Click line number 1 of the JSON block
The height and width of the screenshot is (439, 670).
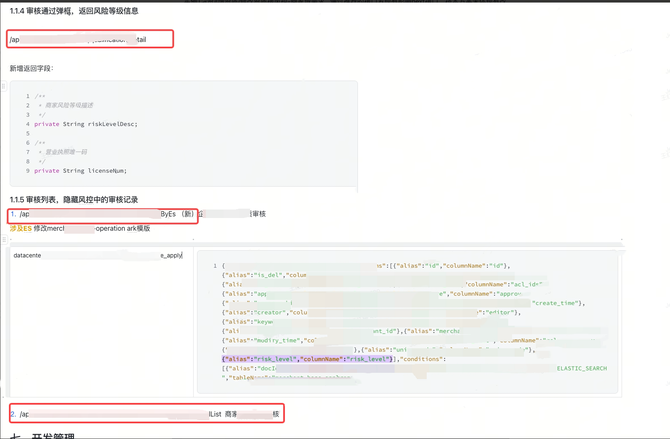click(214, 266)
